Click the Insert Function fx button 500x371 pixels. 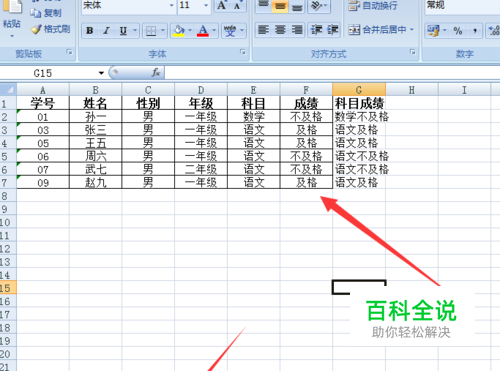156,72
